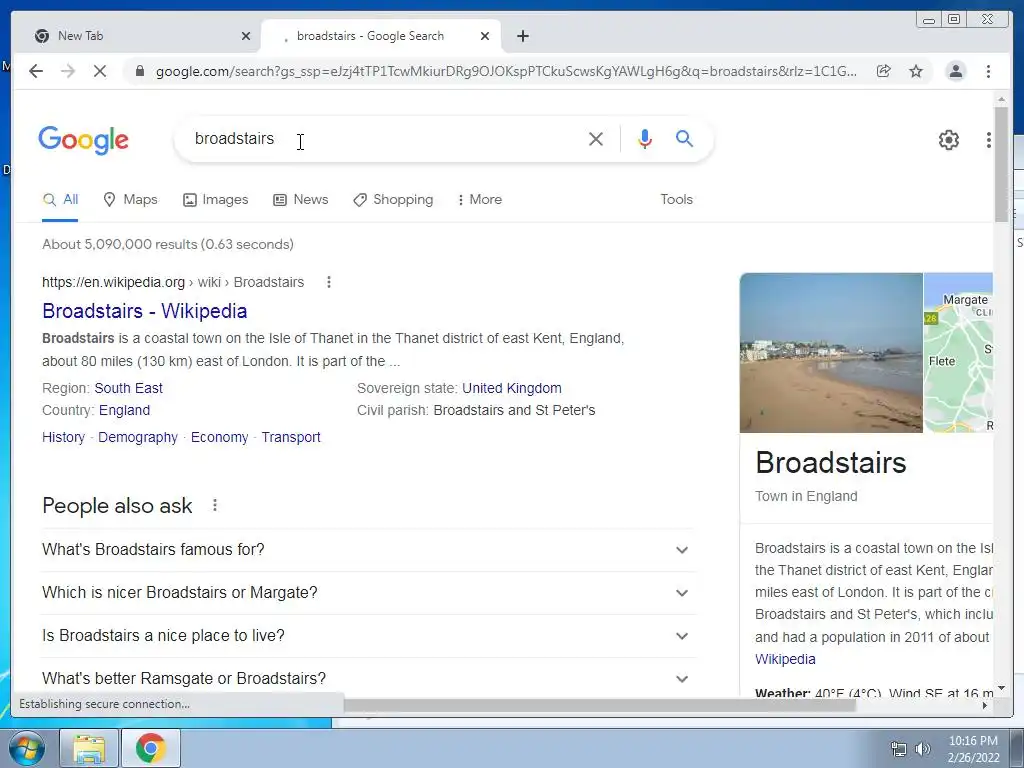The width and height of the screenshot is (1024, 768).
Task: Share this page via the share icon
Action: click(884, 71)
